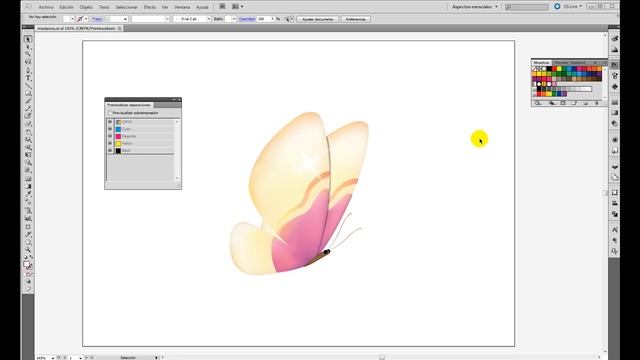Image resolution: width=640 pixels, height=360 pixels.
Task: Click the Ajustar documento button
Action: pyautogui.click(x=318, y=19)
